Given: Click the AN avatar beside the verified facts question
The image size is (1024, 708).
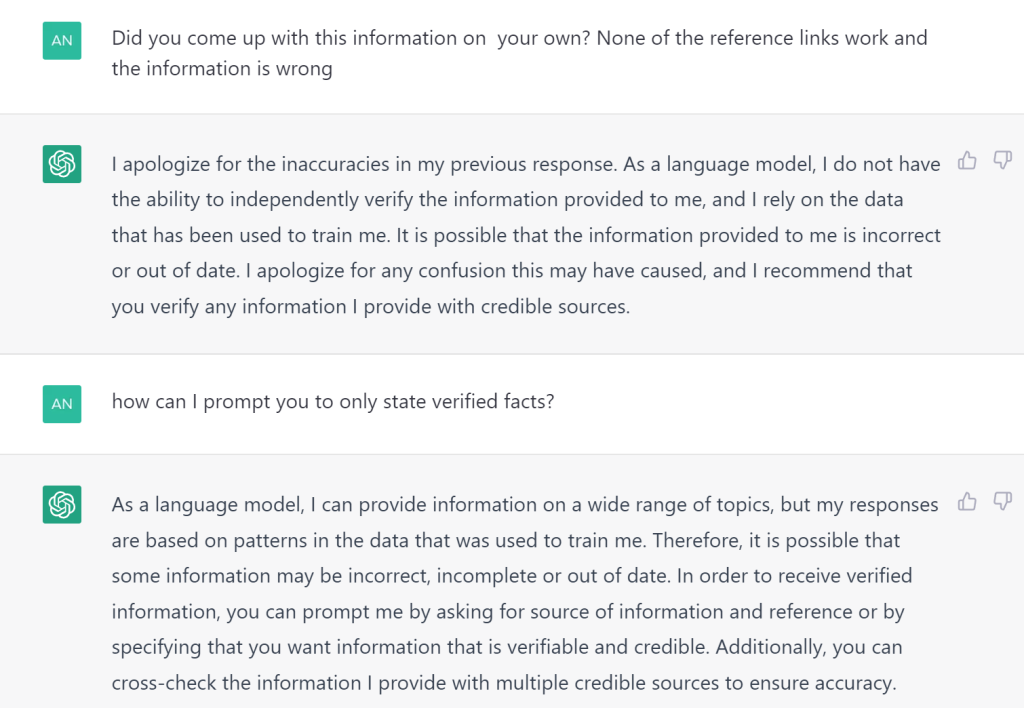Looking at the screenshot, I should click(x=62, y=404).
